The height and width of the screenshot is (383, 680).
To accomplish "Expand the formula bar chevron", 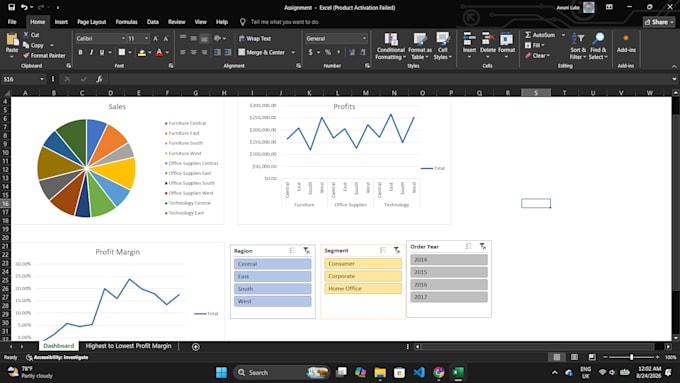I will 674,79.
